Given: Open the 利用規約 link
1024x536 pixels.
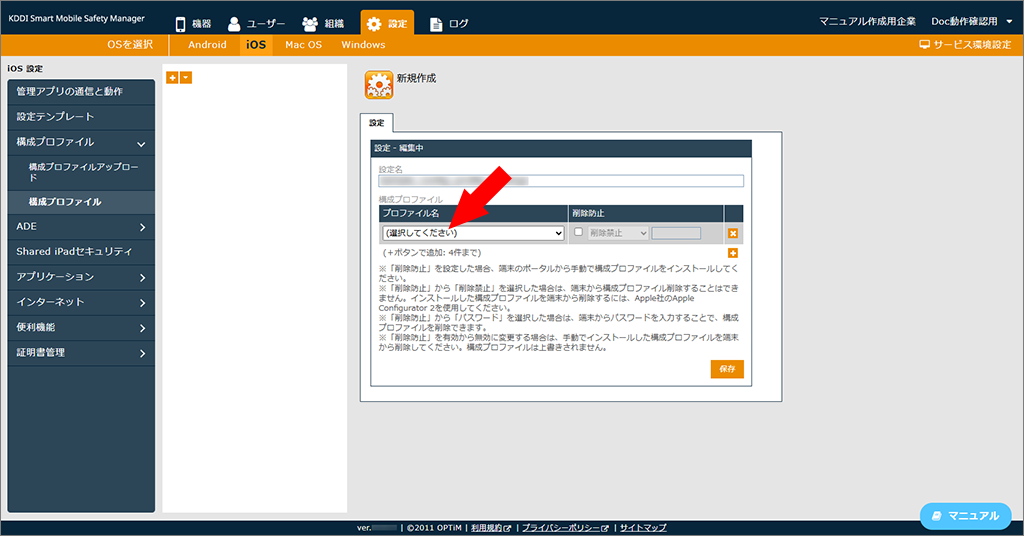Looking at the screenshot, I should (490, 528).
